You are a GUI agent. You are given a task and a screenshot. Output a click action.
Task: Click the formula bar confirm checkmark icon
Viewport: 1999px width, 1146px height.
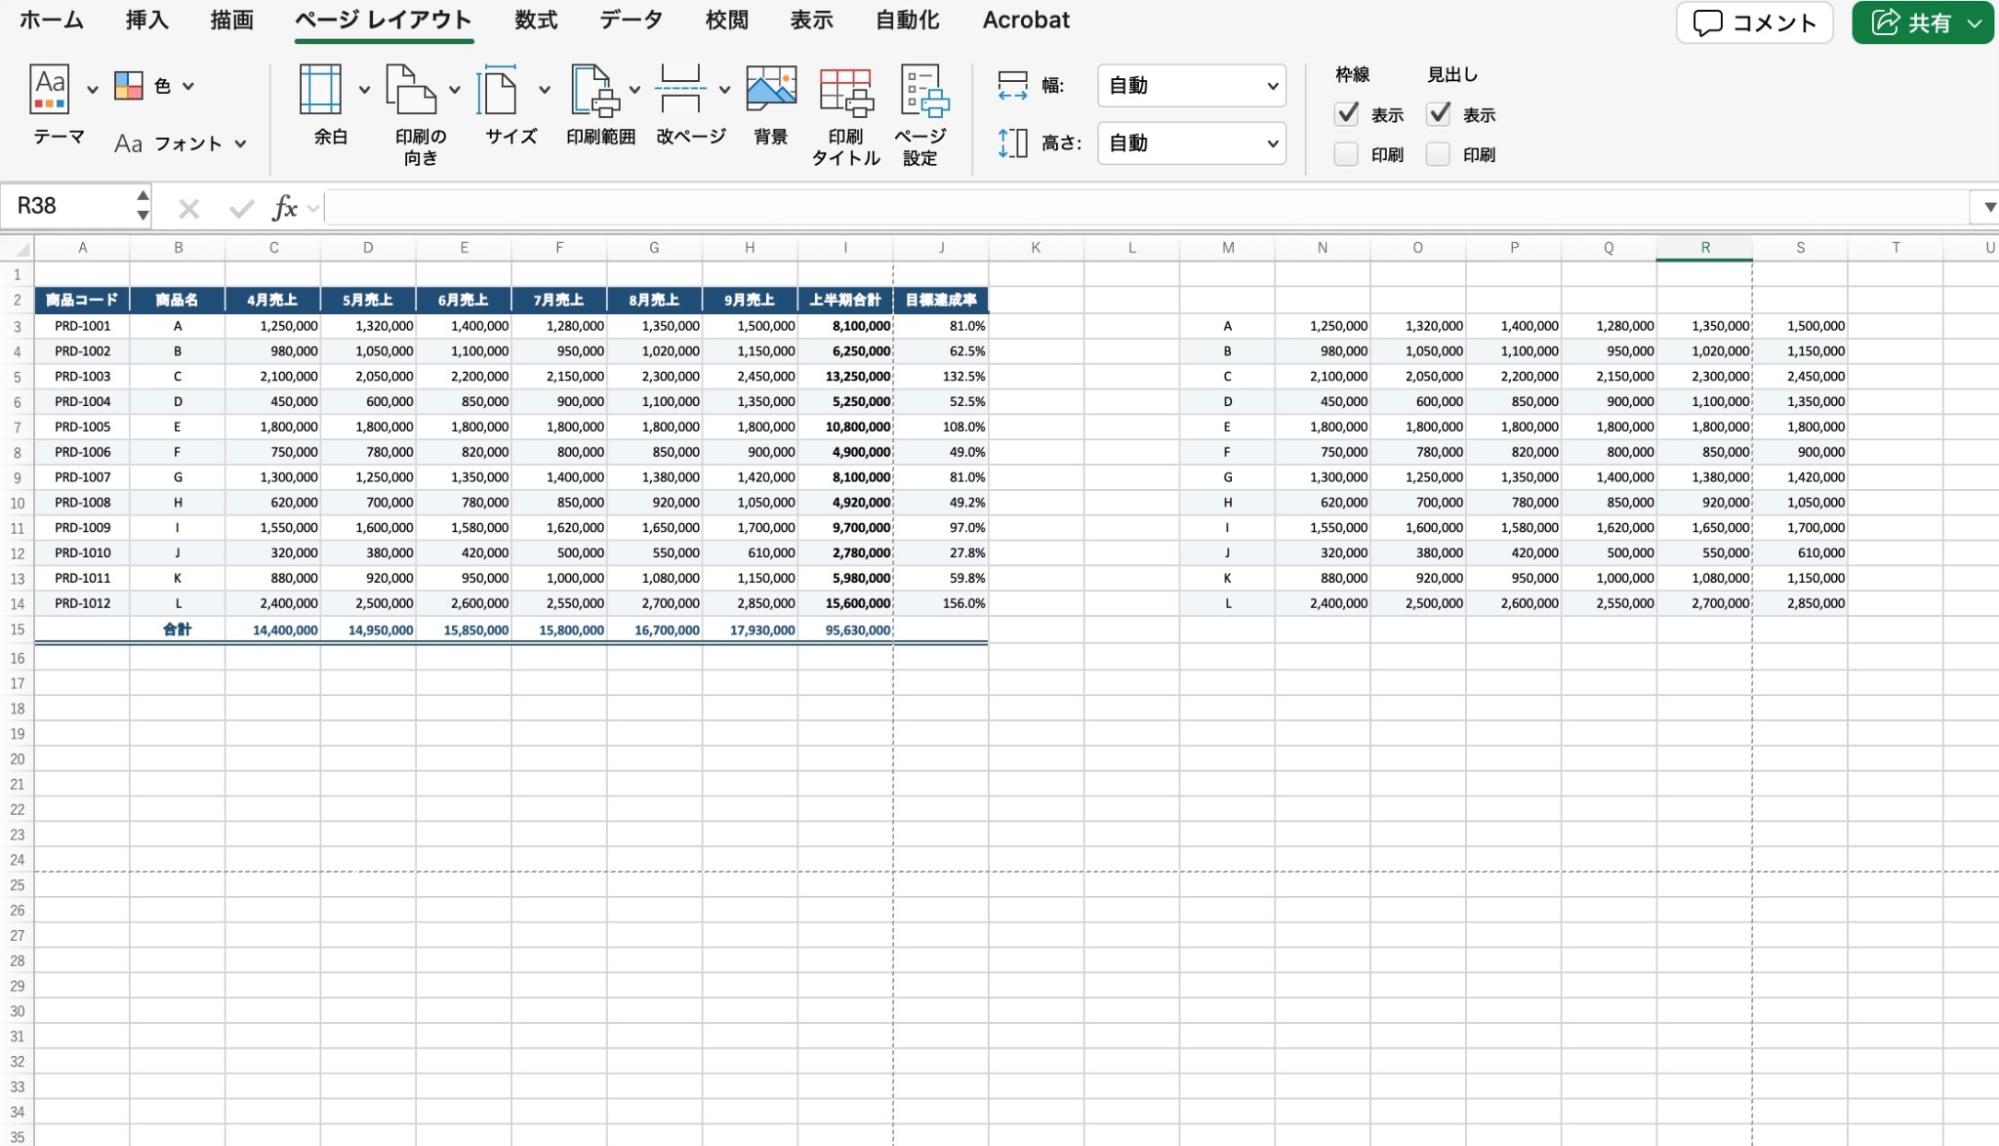coord(241,208)
